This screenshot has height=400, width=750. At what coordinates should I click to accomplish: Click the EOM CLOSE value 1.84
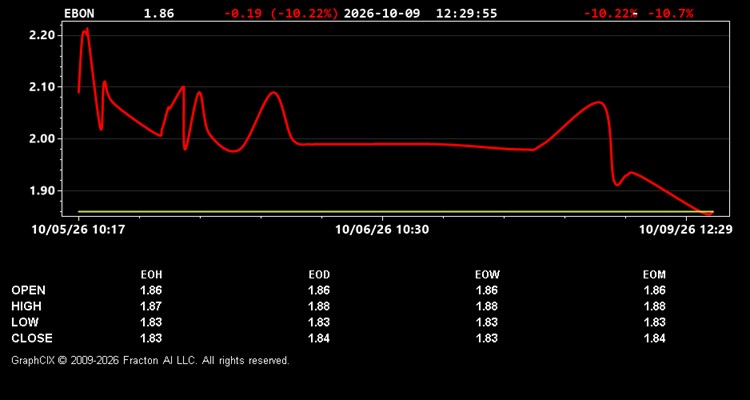(654, 338)
